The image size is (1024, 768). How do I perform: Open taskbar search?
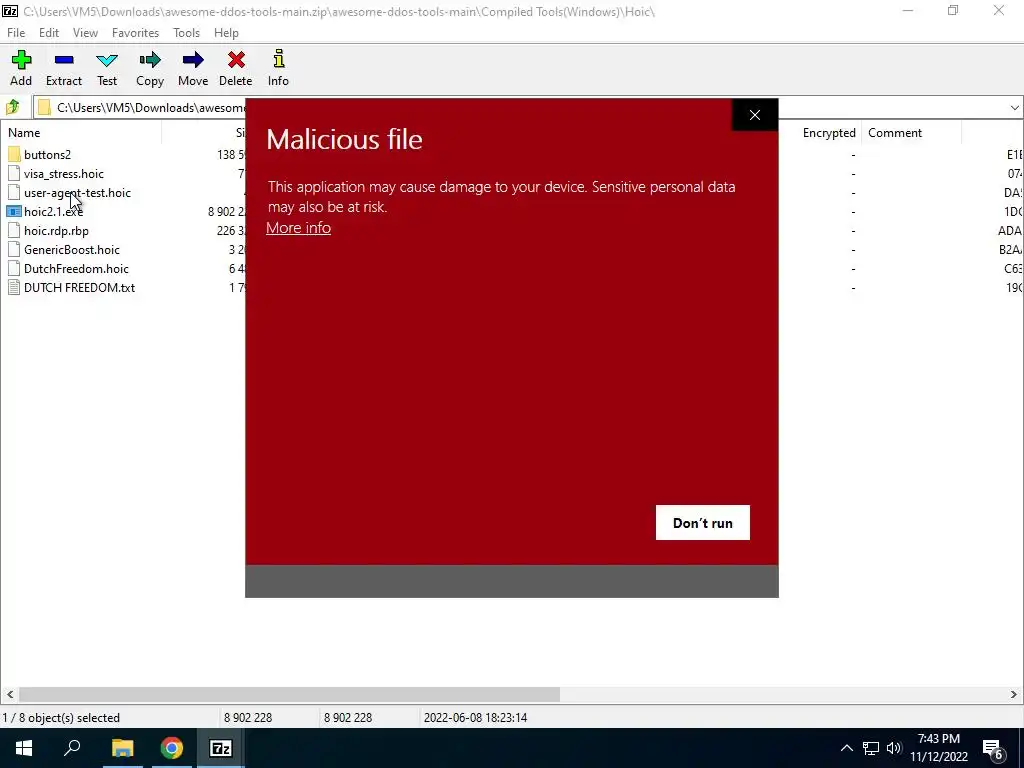72,748
